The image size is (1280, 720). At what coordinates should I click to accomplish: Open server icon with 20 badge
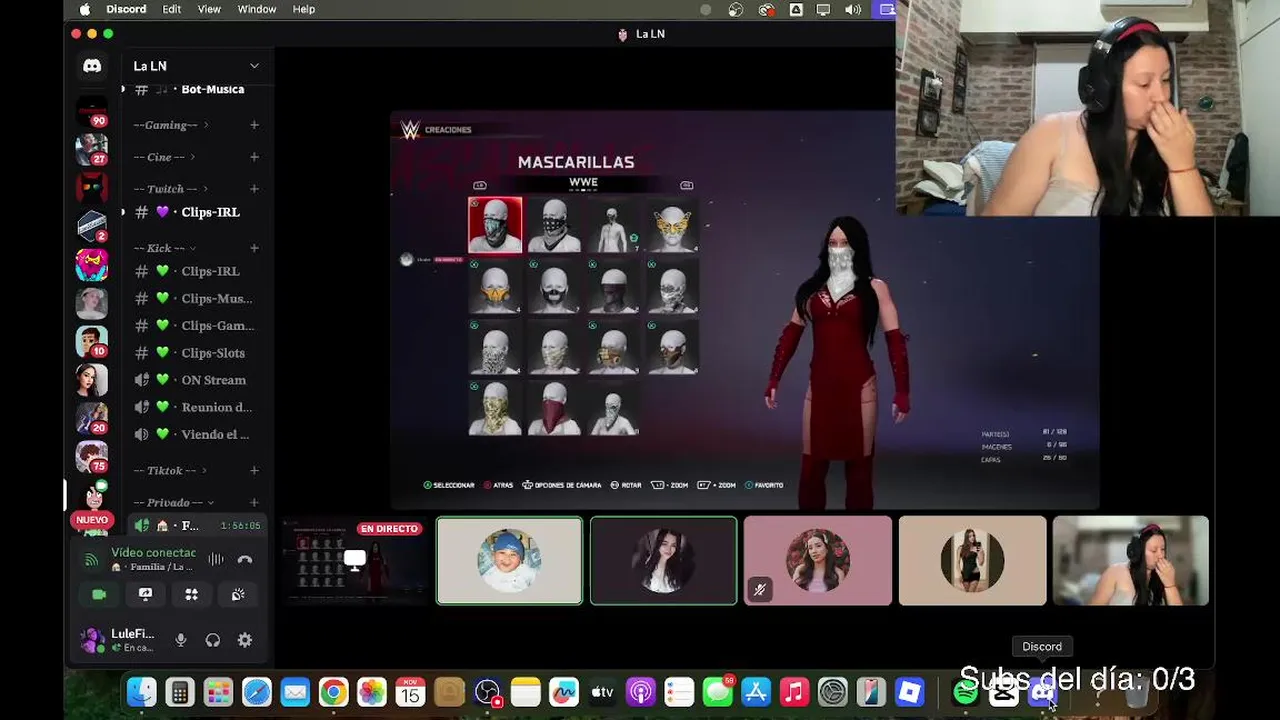(x=92, y=418)
